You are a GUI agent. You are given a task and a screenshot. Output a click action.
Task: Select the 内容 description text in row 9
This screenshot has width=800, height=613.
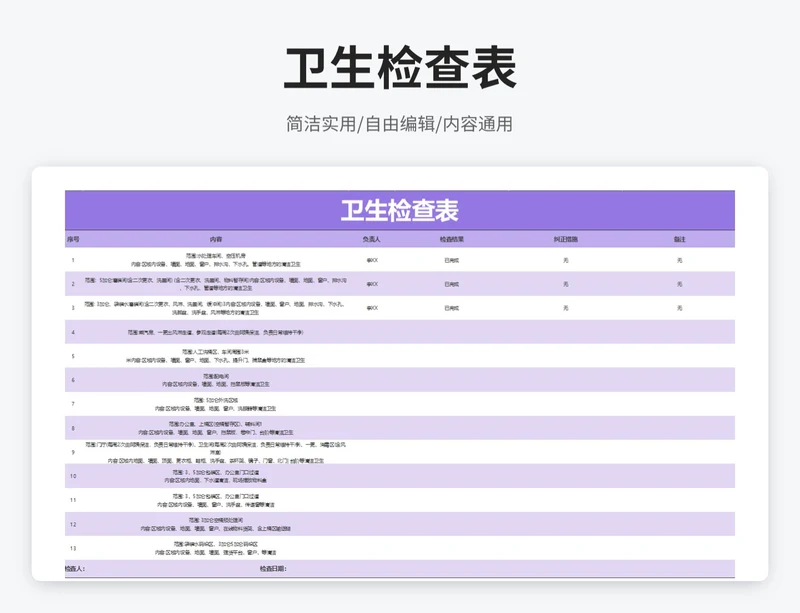click(216, 452)
